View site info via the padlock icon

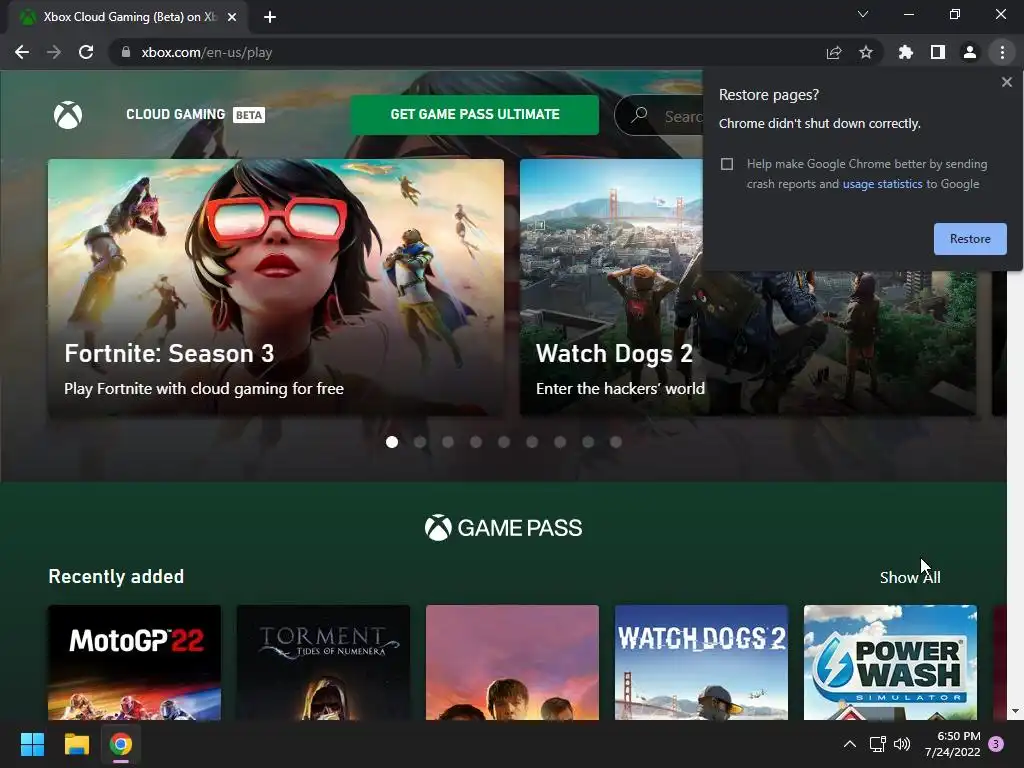126,52
